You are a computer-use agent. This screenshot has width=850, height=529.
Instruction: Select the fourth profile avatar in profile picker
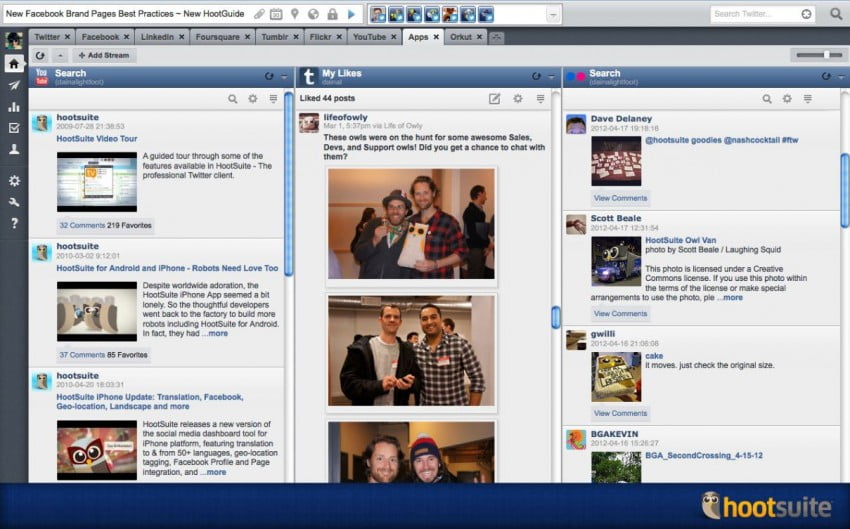coord(432,15)
